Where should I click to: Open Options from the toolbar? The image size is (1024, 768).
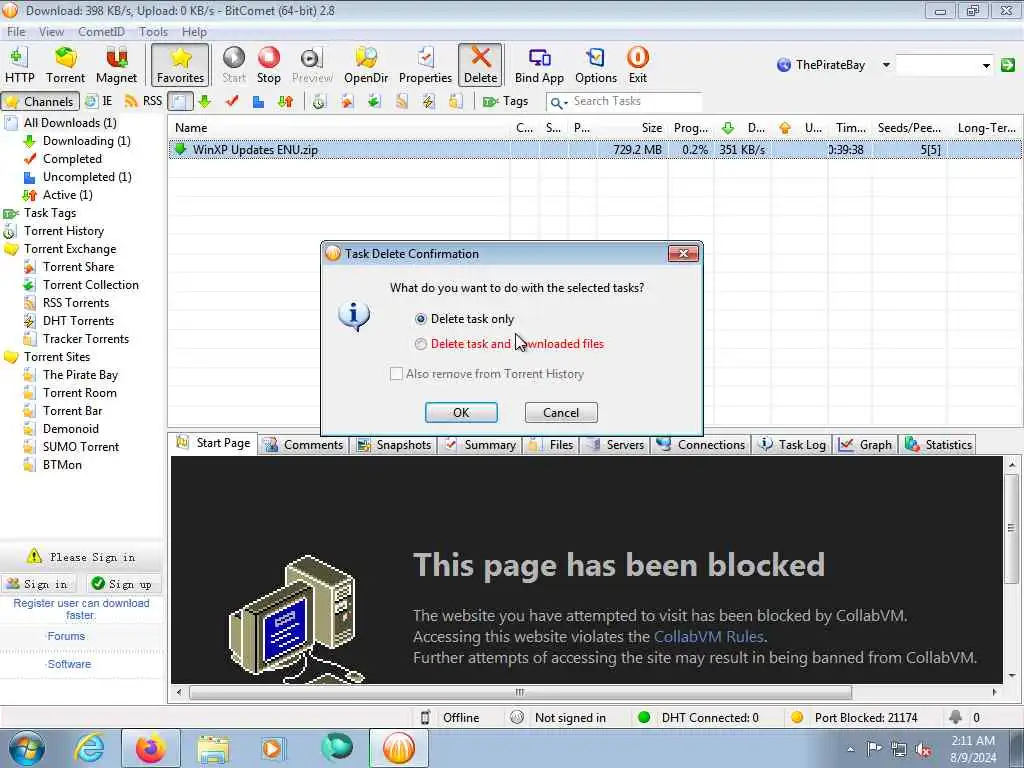pyautogui.click(x=596, y=65)
